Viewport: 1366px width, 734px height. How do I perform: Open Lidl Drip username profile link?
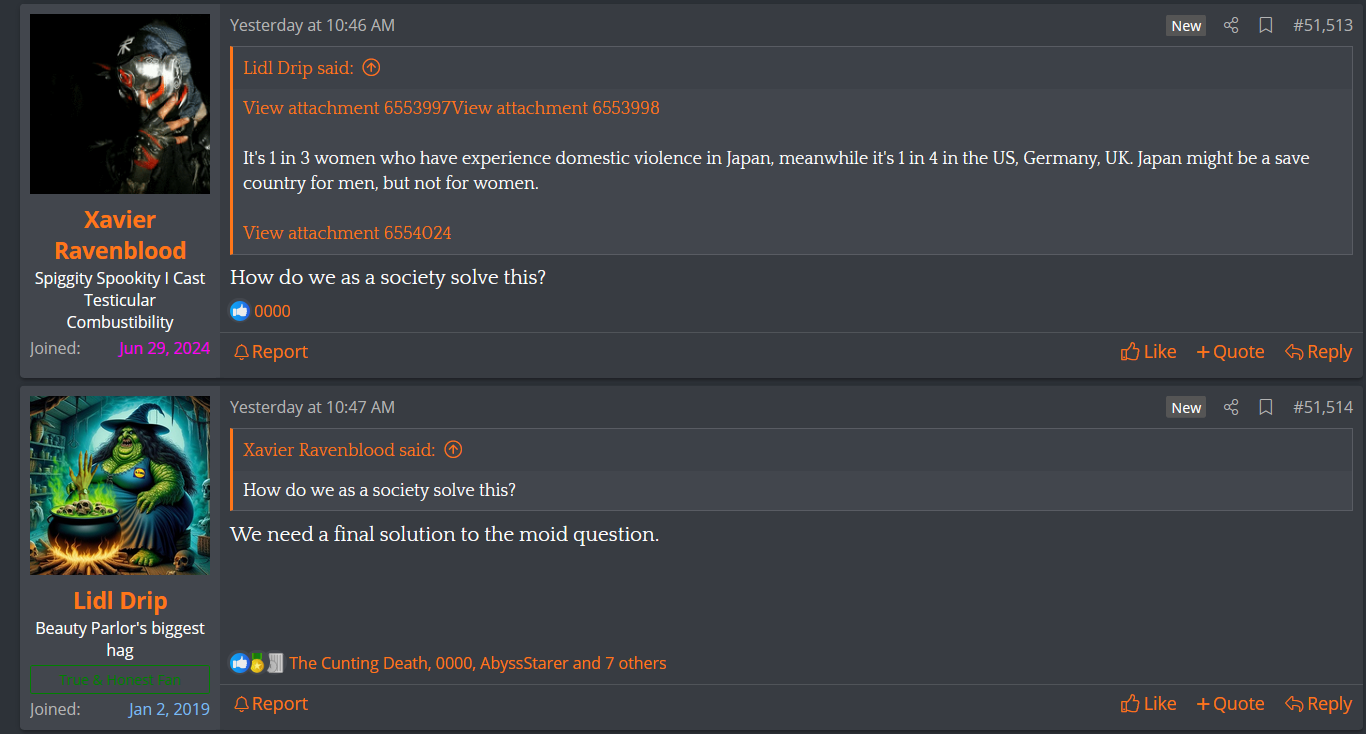pos(120,601)
